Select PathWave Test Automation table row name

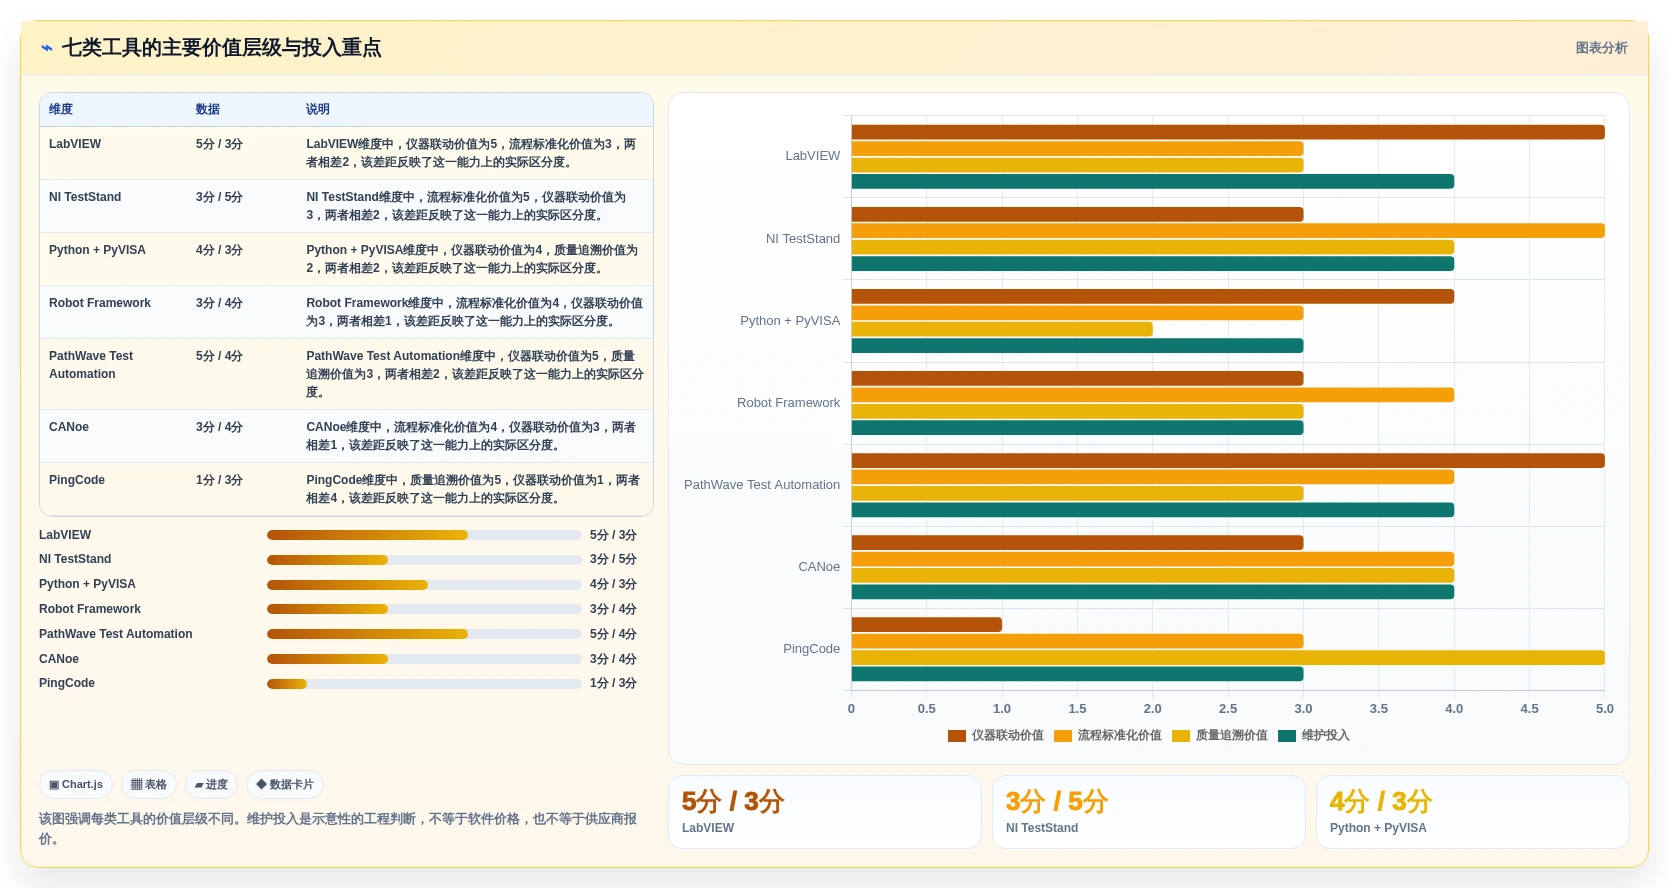pyautogui.click(x=91, y=365)
